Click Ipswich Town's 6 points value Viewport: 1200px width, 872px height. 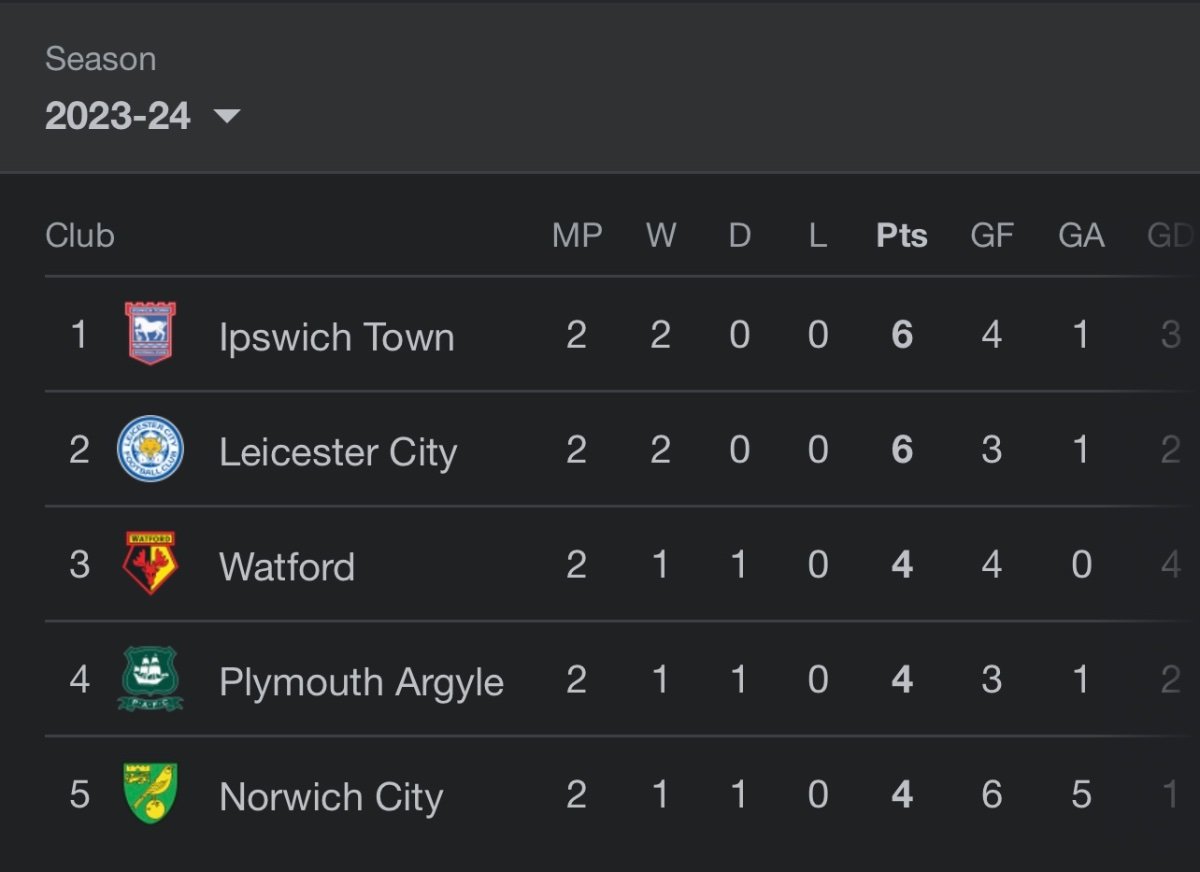coord(902,335)
